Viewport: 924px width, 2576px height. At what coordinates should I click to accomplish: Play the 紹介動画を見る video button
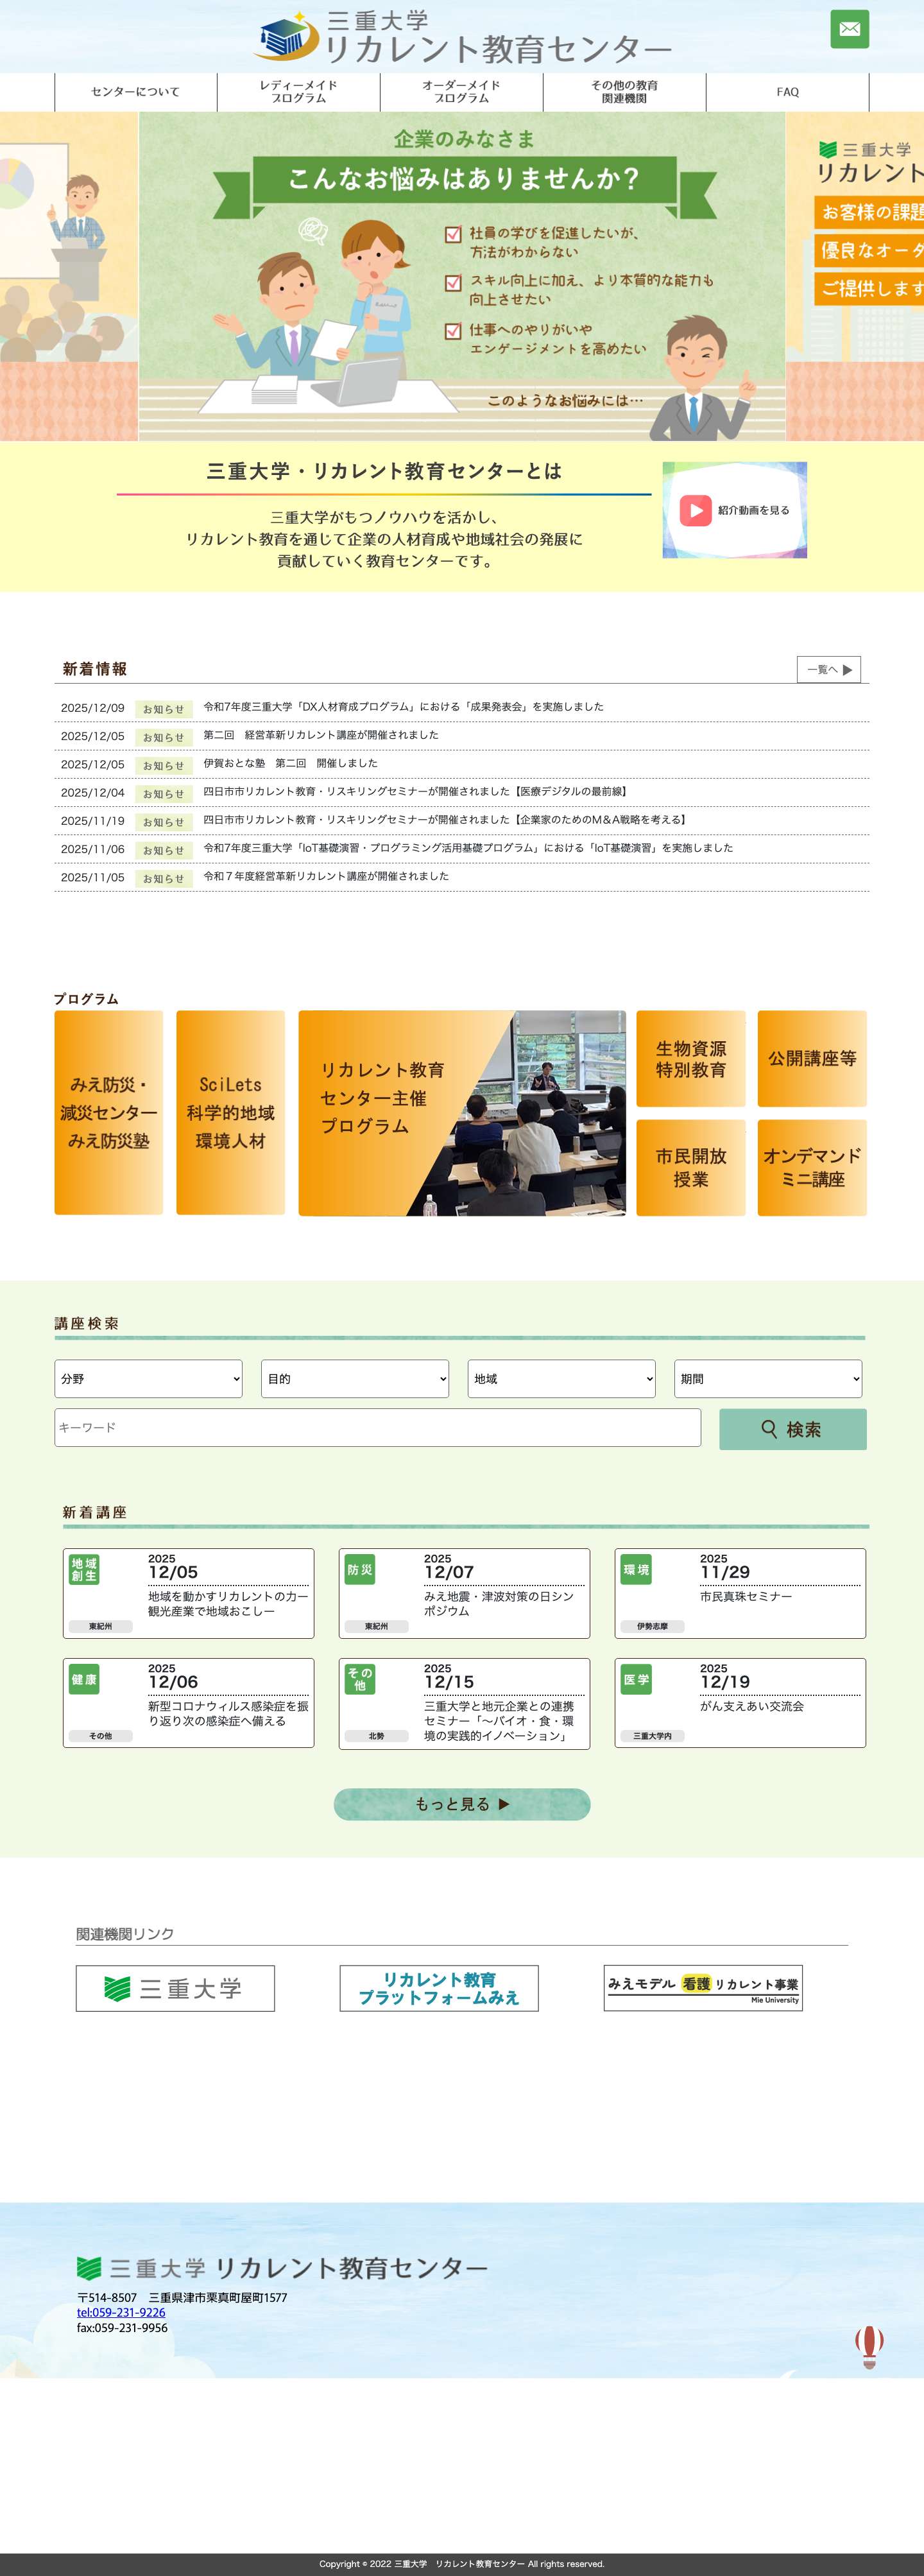pyautogui.click(x=735, y=510)
